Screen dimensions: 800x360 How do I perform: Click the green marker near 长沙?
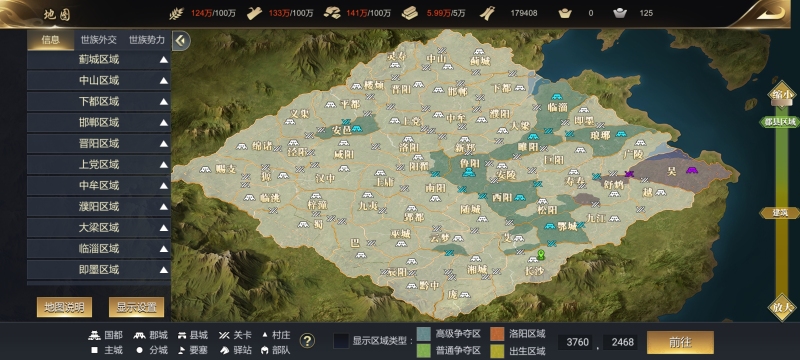click(541, 254)
